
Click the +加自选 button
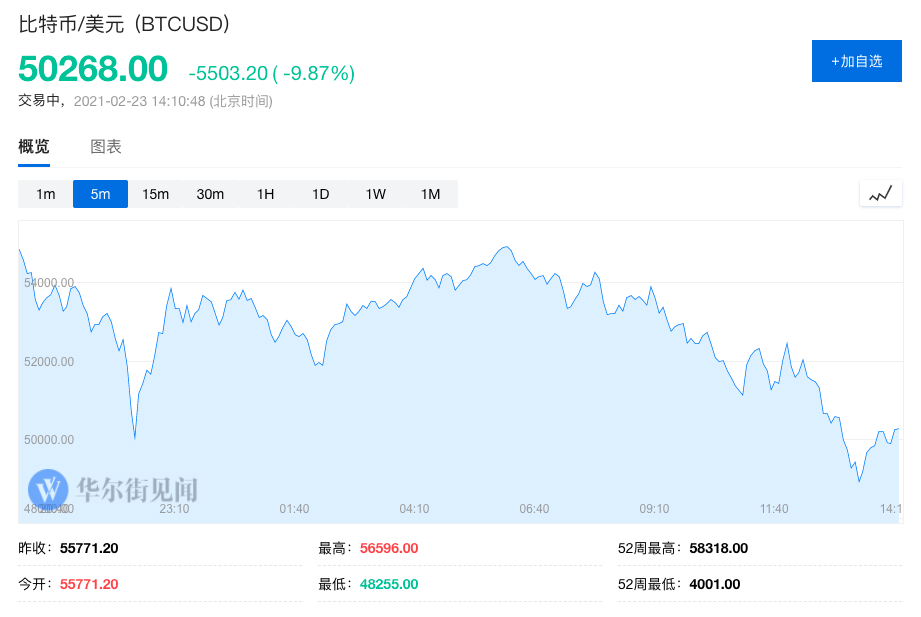click(x=856, y=60)
